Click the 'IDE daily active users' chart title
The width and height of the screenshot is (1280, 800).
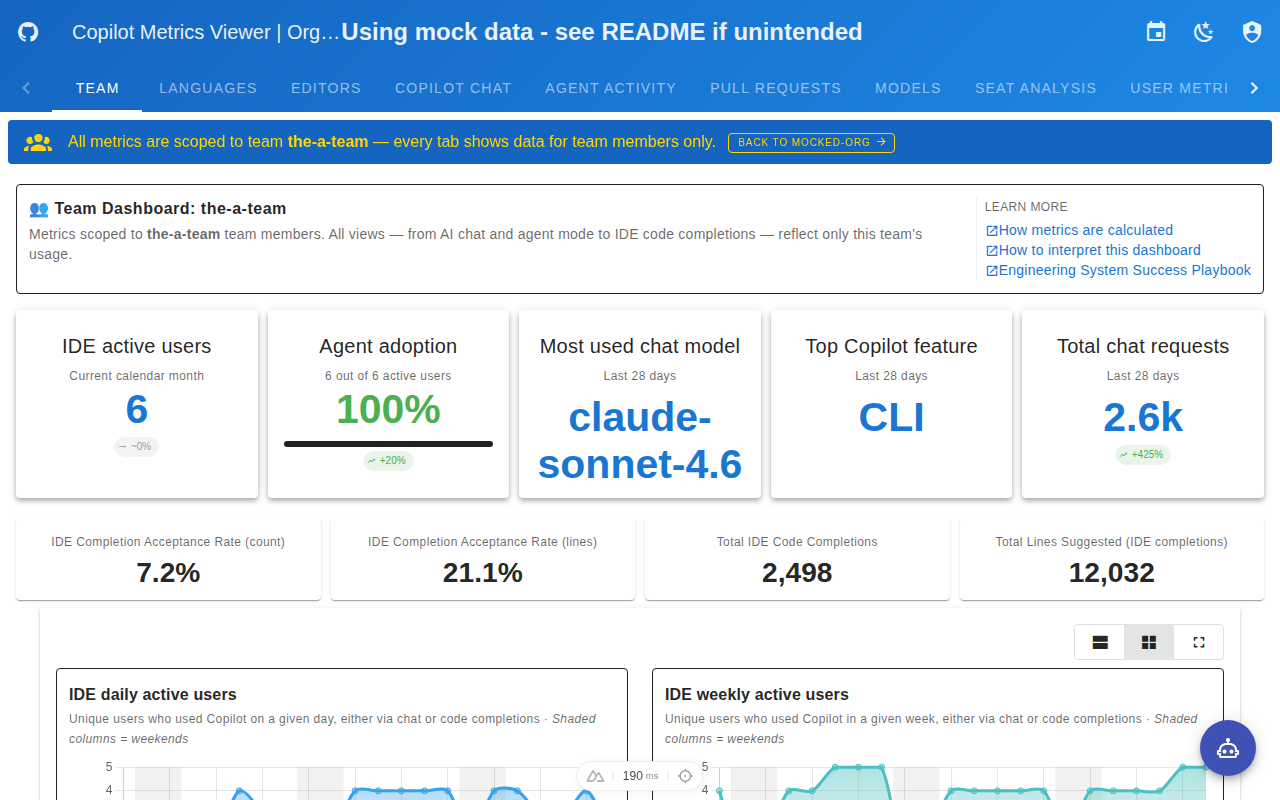(153, 694)
